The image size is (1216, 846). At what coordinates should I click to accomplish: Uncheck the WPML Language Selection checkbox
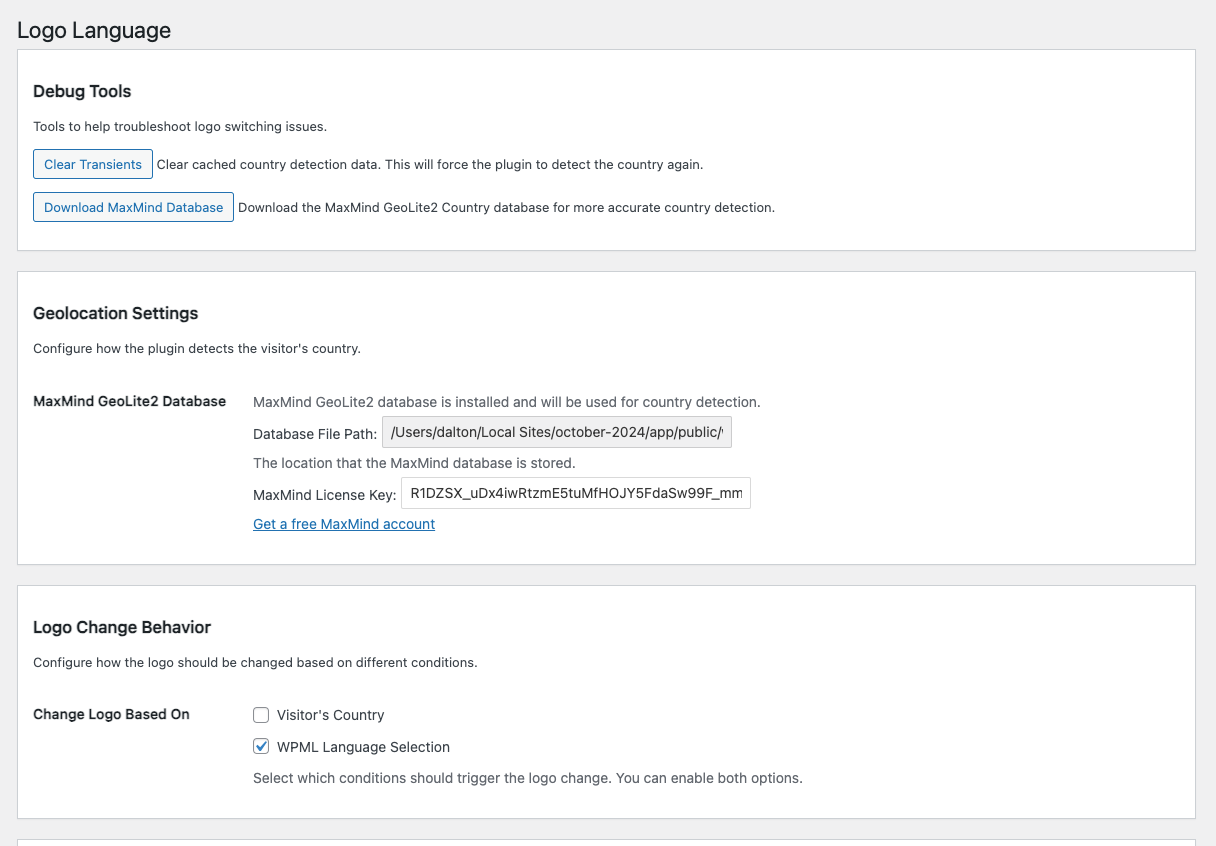261,747
